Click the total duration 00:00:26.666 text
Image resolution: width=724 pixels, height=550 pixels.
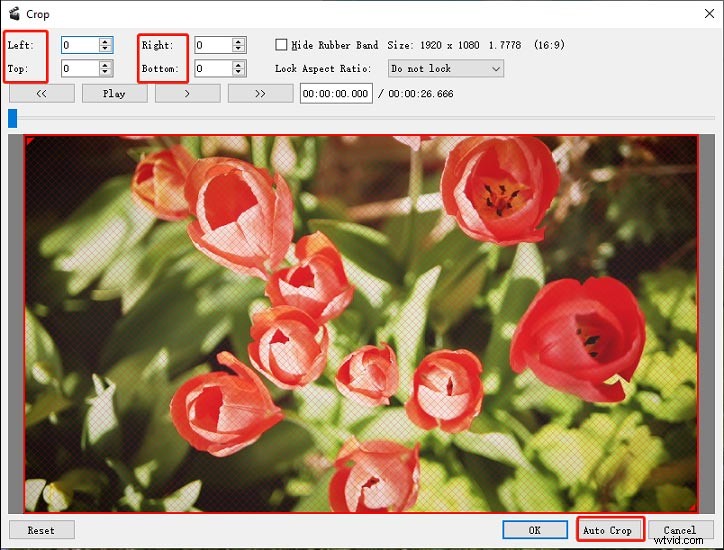pos(421,94)
